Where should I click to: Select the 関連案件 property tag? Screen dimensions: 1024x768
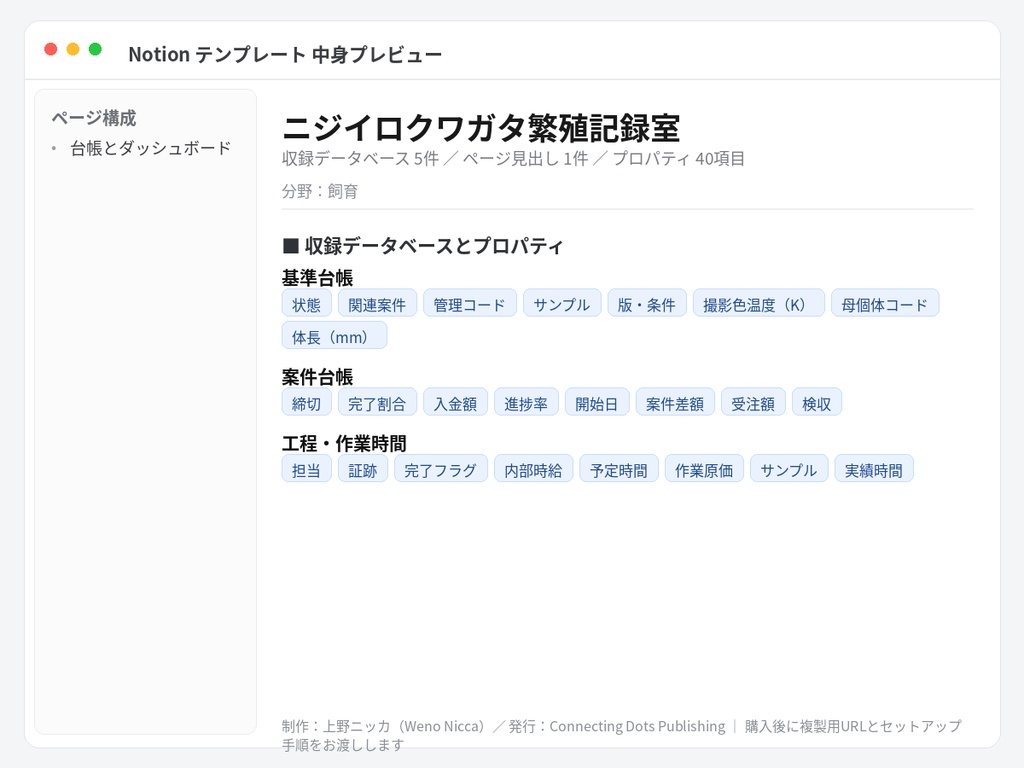click(x=377, y=304)
